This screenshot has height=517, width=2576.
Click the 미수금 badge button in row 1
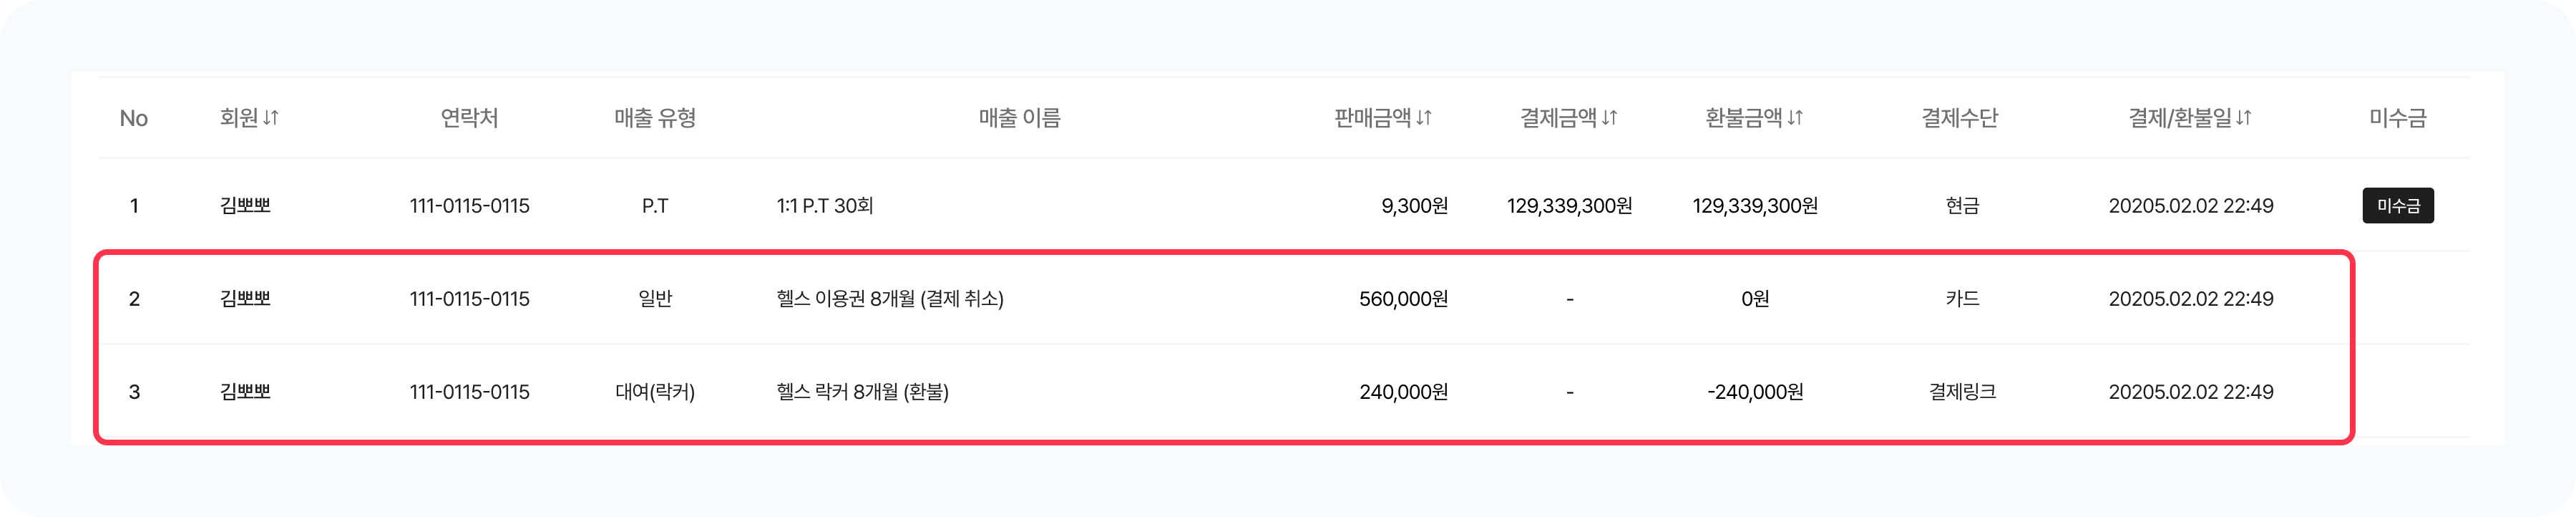coord(2398,206)
